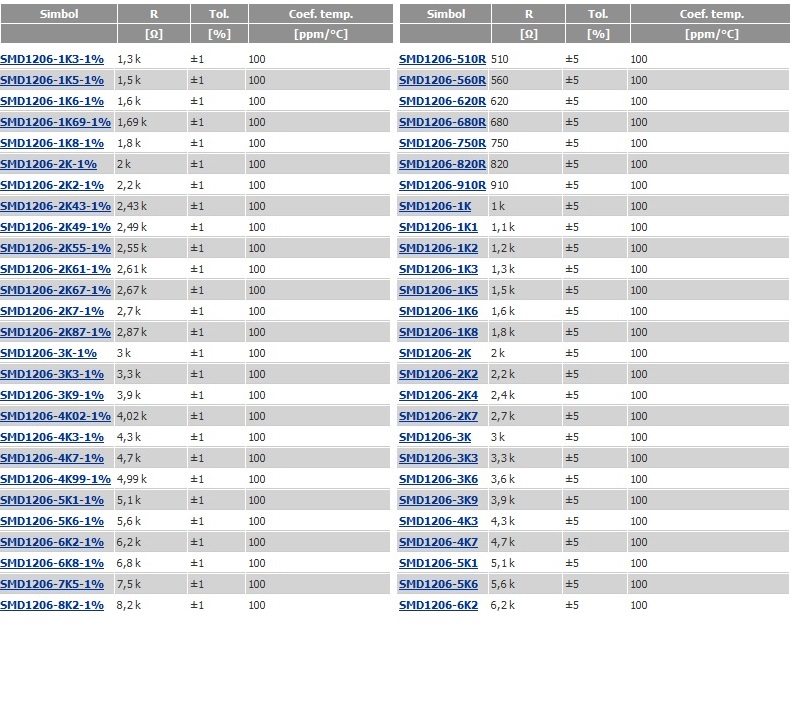Open the SMD1206-510R resistor link
The image size is (792, 704).
(442, 59)
